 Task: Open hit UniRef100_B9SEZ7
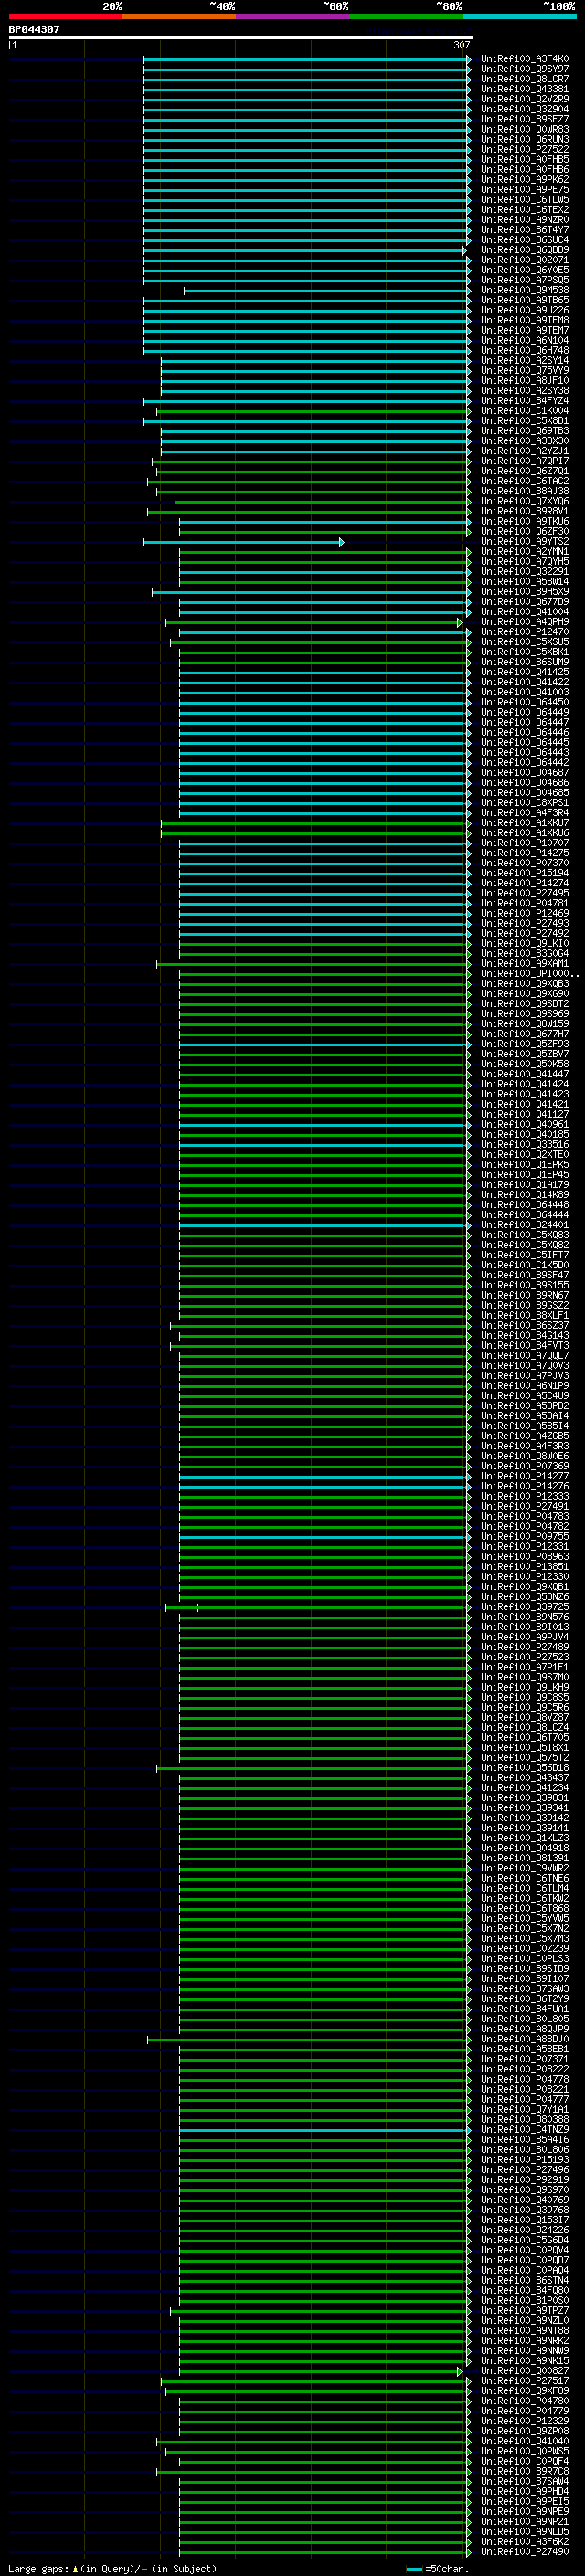point(524,119)
